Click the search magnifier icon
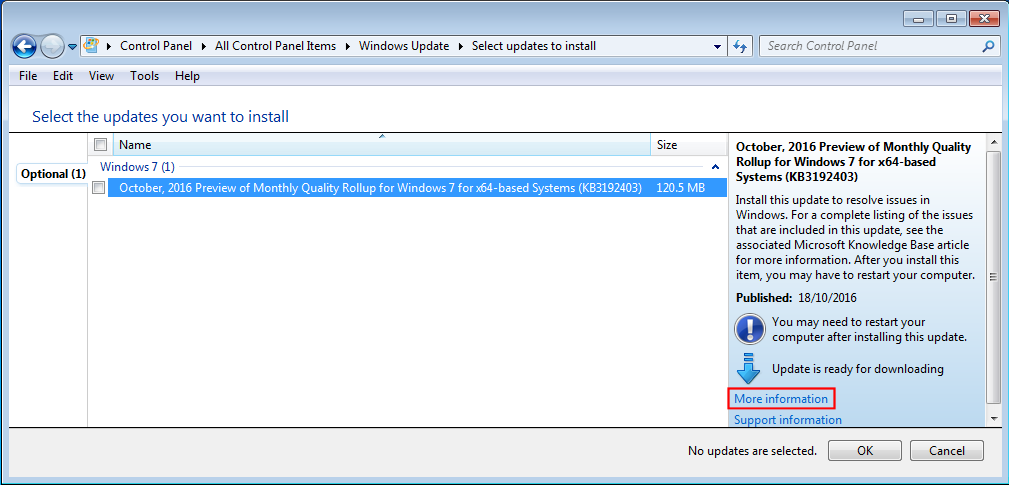This screenshot has width=1009, height=485. click(988, 46)
